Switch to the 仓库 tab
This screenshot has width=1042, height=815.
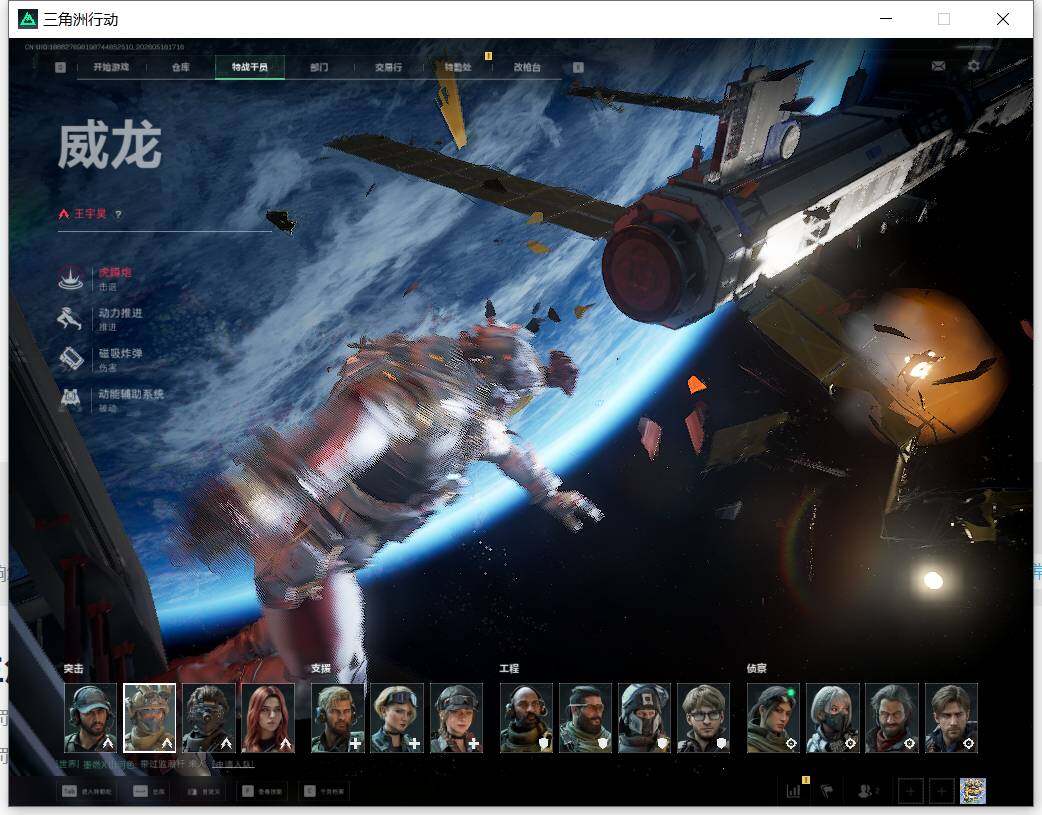[181, 67]
